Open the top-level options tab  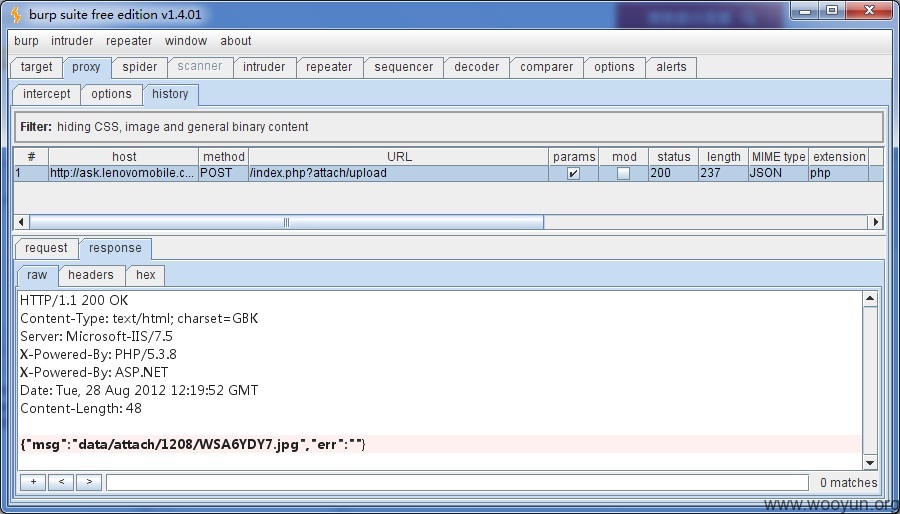(614, 67)
